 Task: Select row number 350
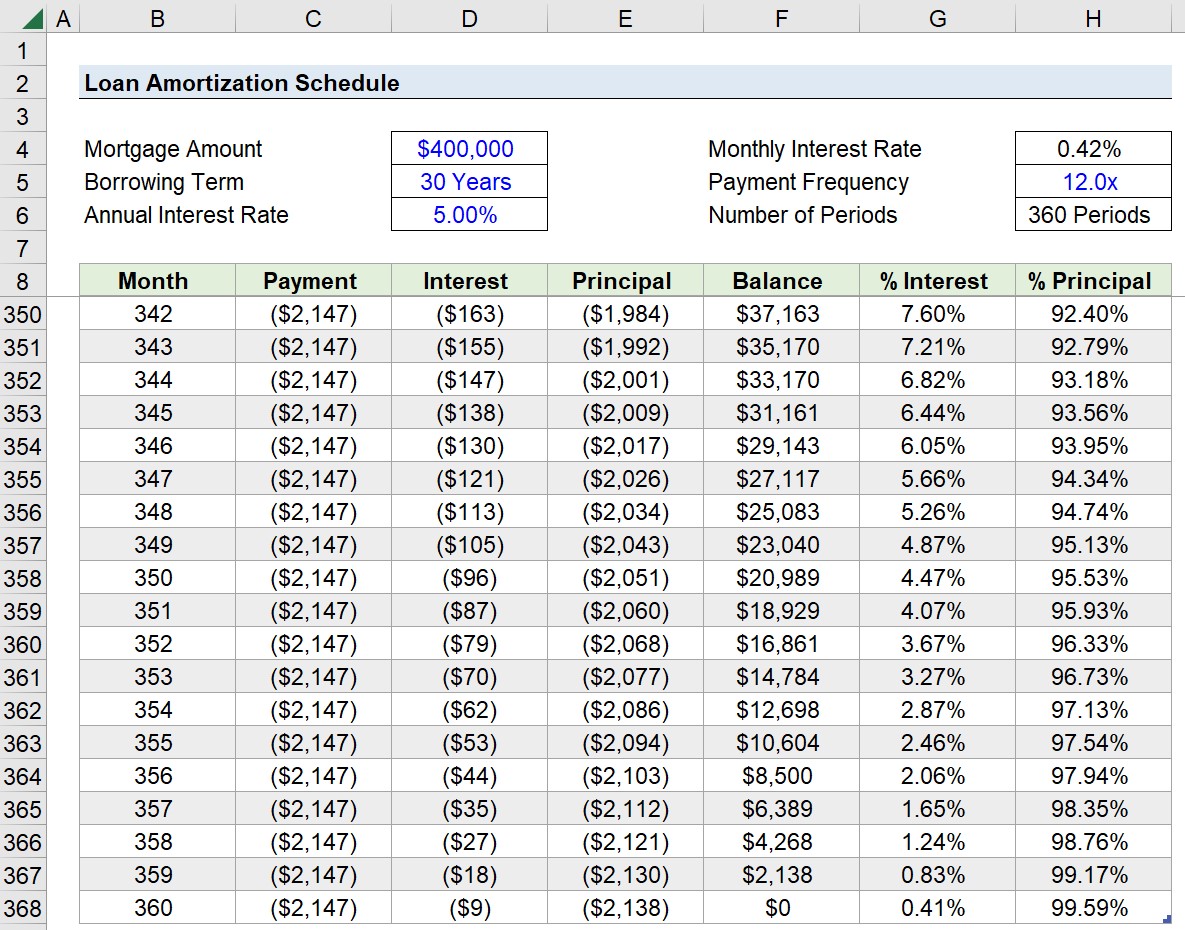(22, 314)
